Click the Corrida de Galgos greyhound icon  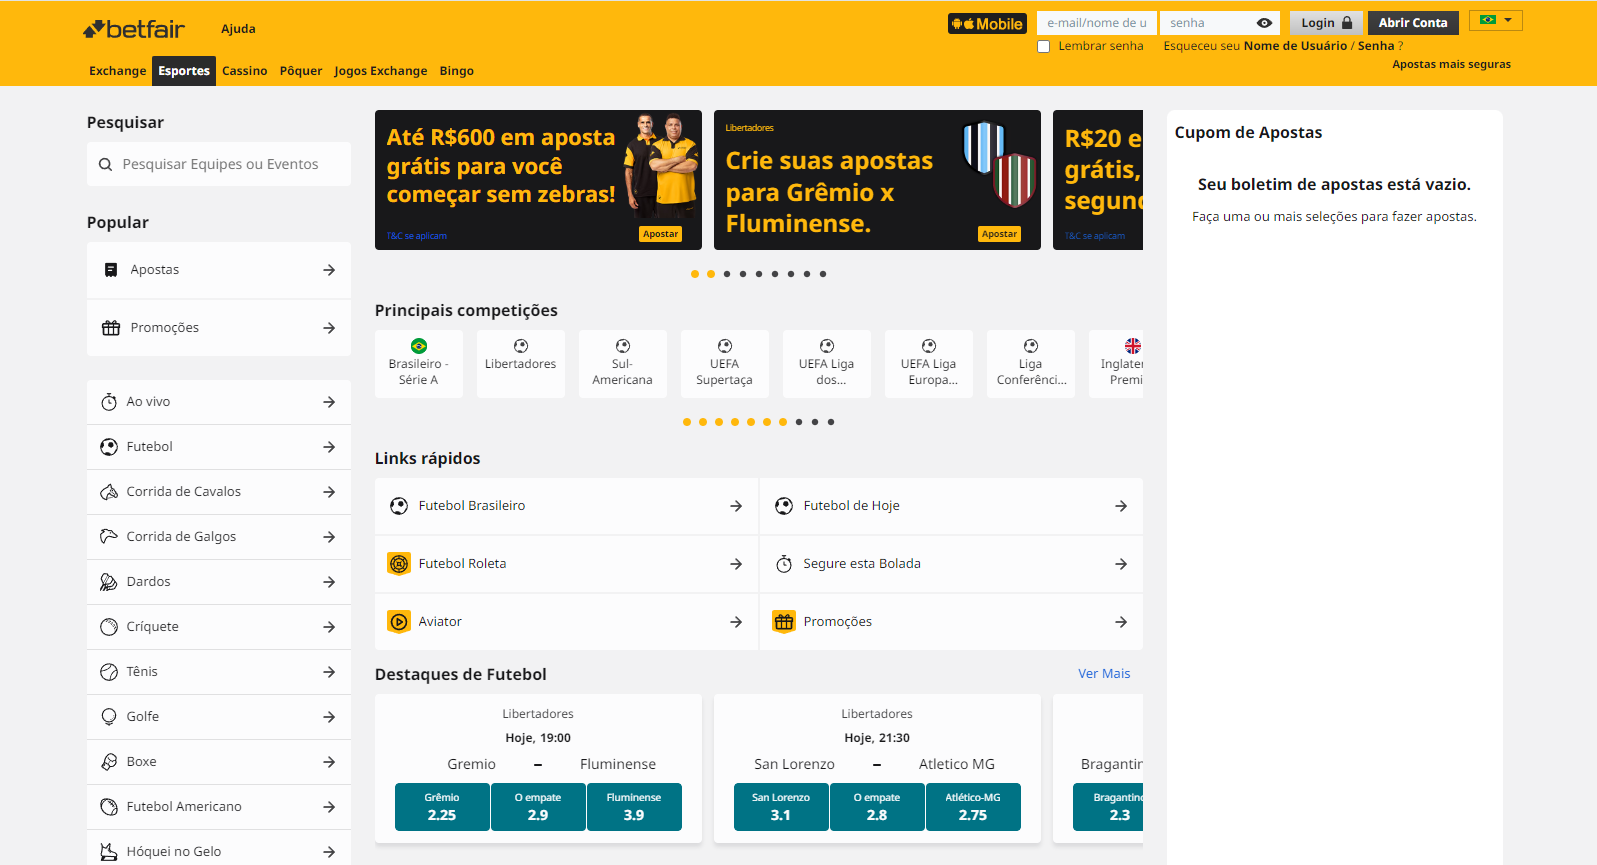coord(109,537)
